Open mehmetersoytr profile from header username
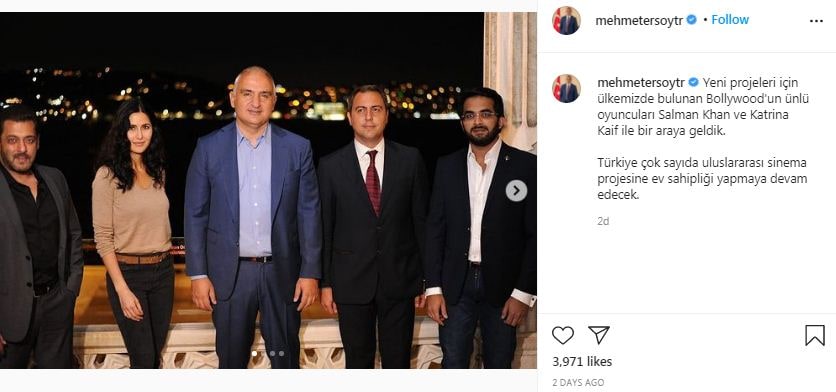Screen dimensions: 836x392 coord(639,21)
